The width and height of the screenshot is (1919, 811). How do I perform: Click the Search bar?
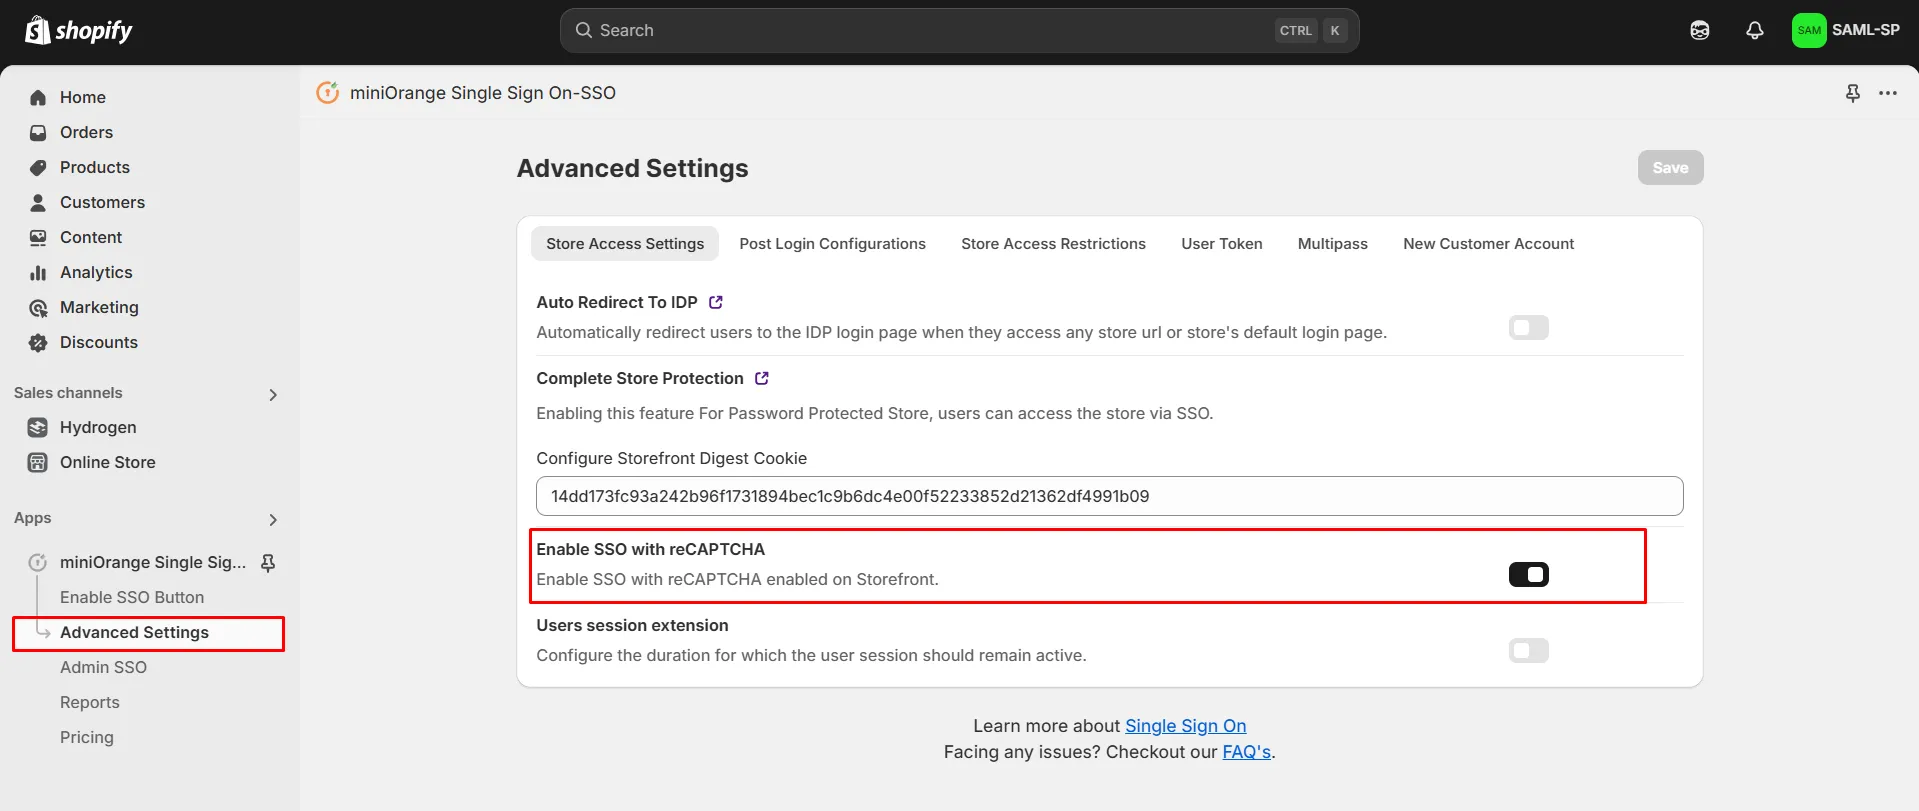[960, 31]
